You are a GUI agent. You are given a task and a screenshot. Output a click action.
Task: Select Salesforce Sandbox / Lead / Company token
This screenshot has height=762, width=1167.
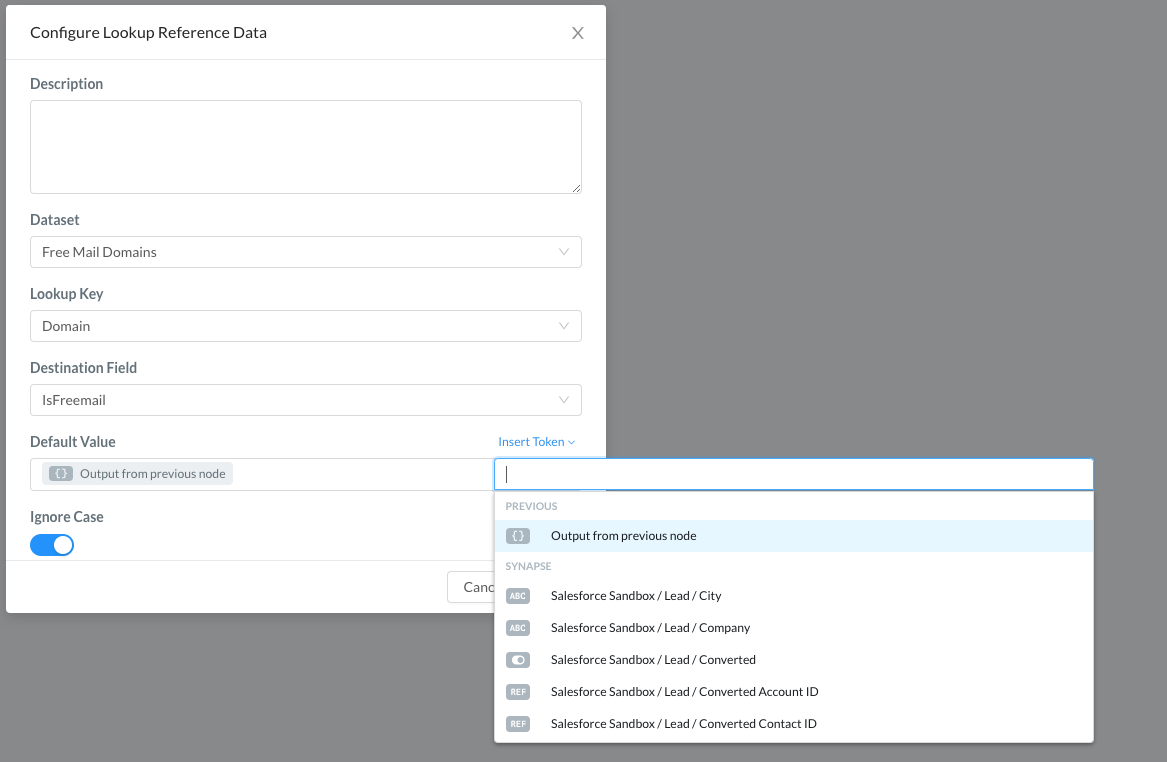pyautogui.click(x=794, y=628)
